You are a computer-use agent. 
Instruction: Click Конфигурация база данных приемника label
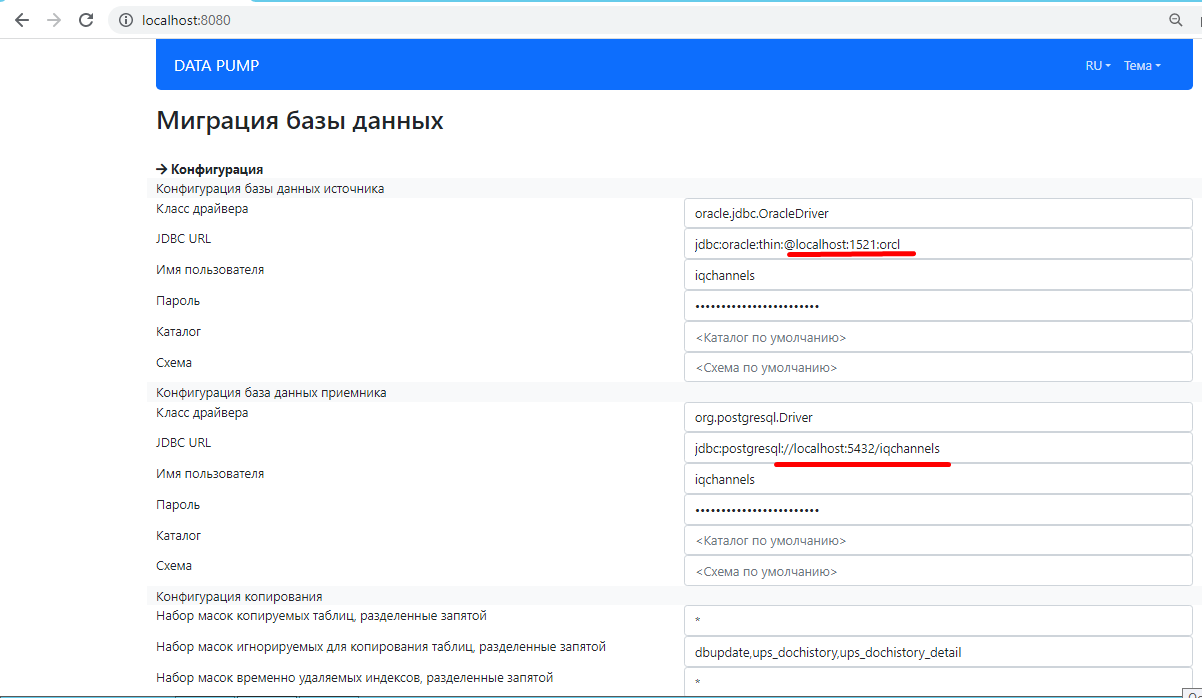[x=271, y=392]
